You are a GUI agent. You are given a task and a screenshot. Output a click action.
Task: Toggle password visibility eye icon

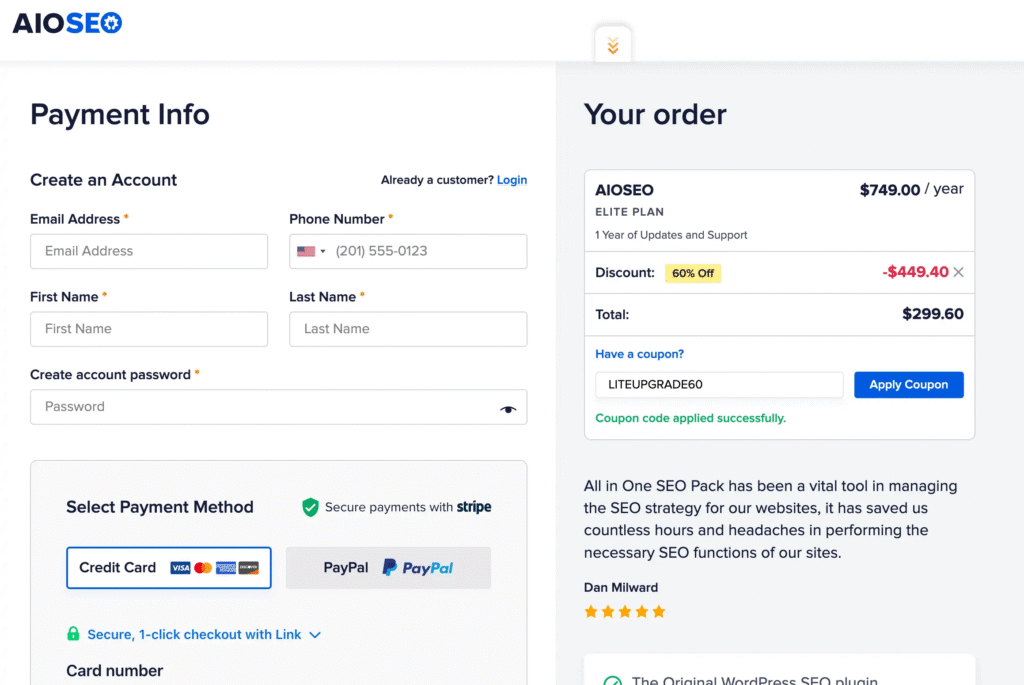(x=508, y=408)
